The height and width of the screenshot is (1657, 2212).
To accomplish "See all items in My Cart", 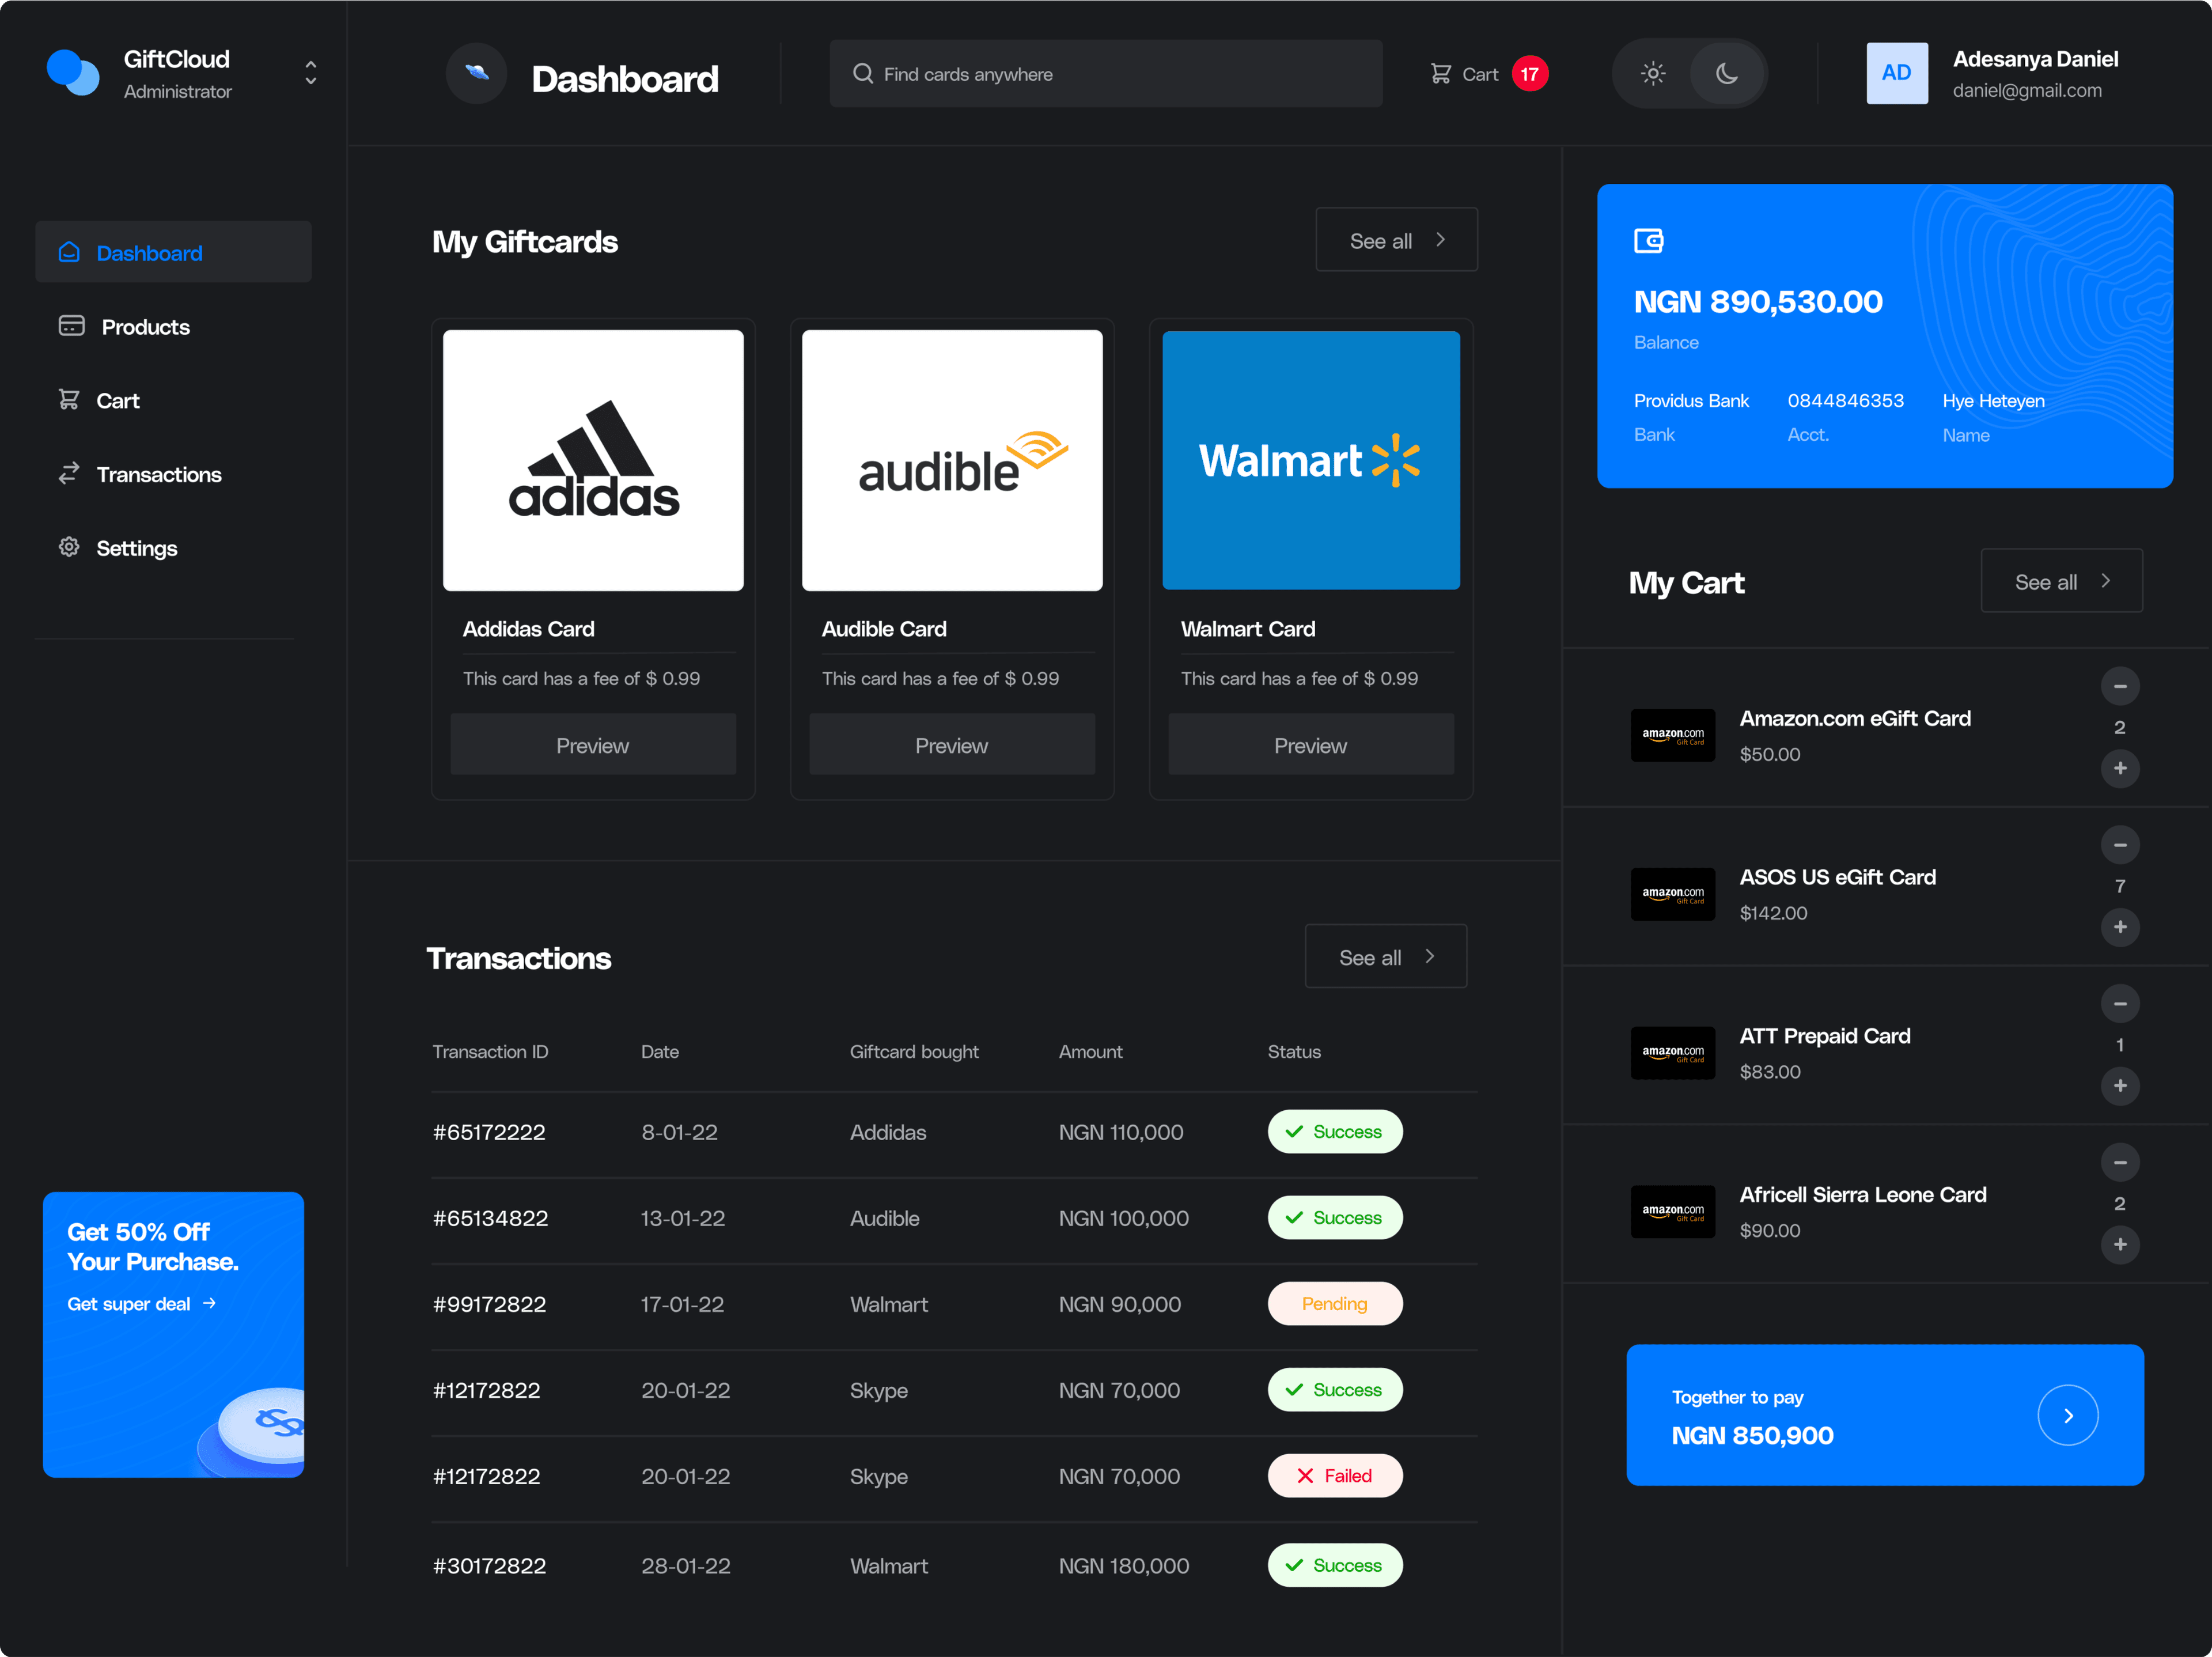I will [x=2061, y=581].
